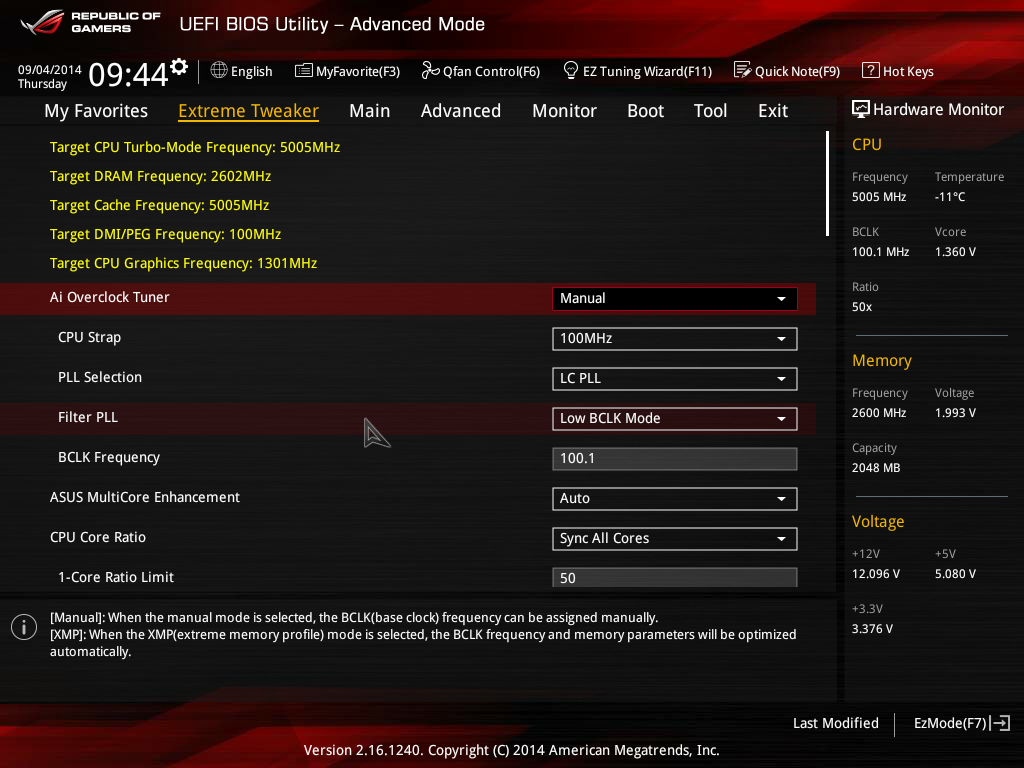Go to the Advanced tab
The height and width of the screenshot is (768, 1024).
click(460, 111)
